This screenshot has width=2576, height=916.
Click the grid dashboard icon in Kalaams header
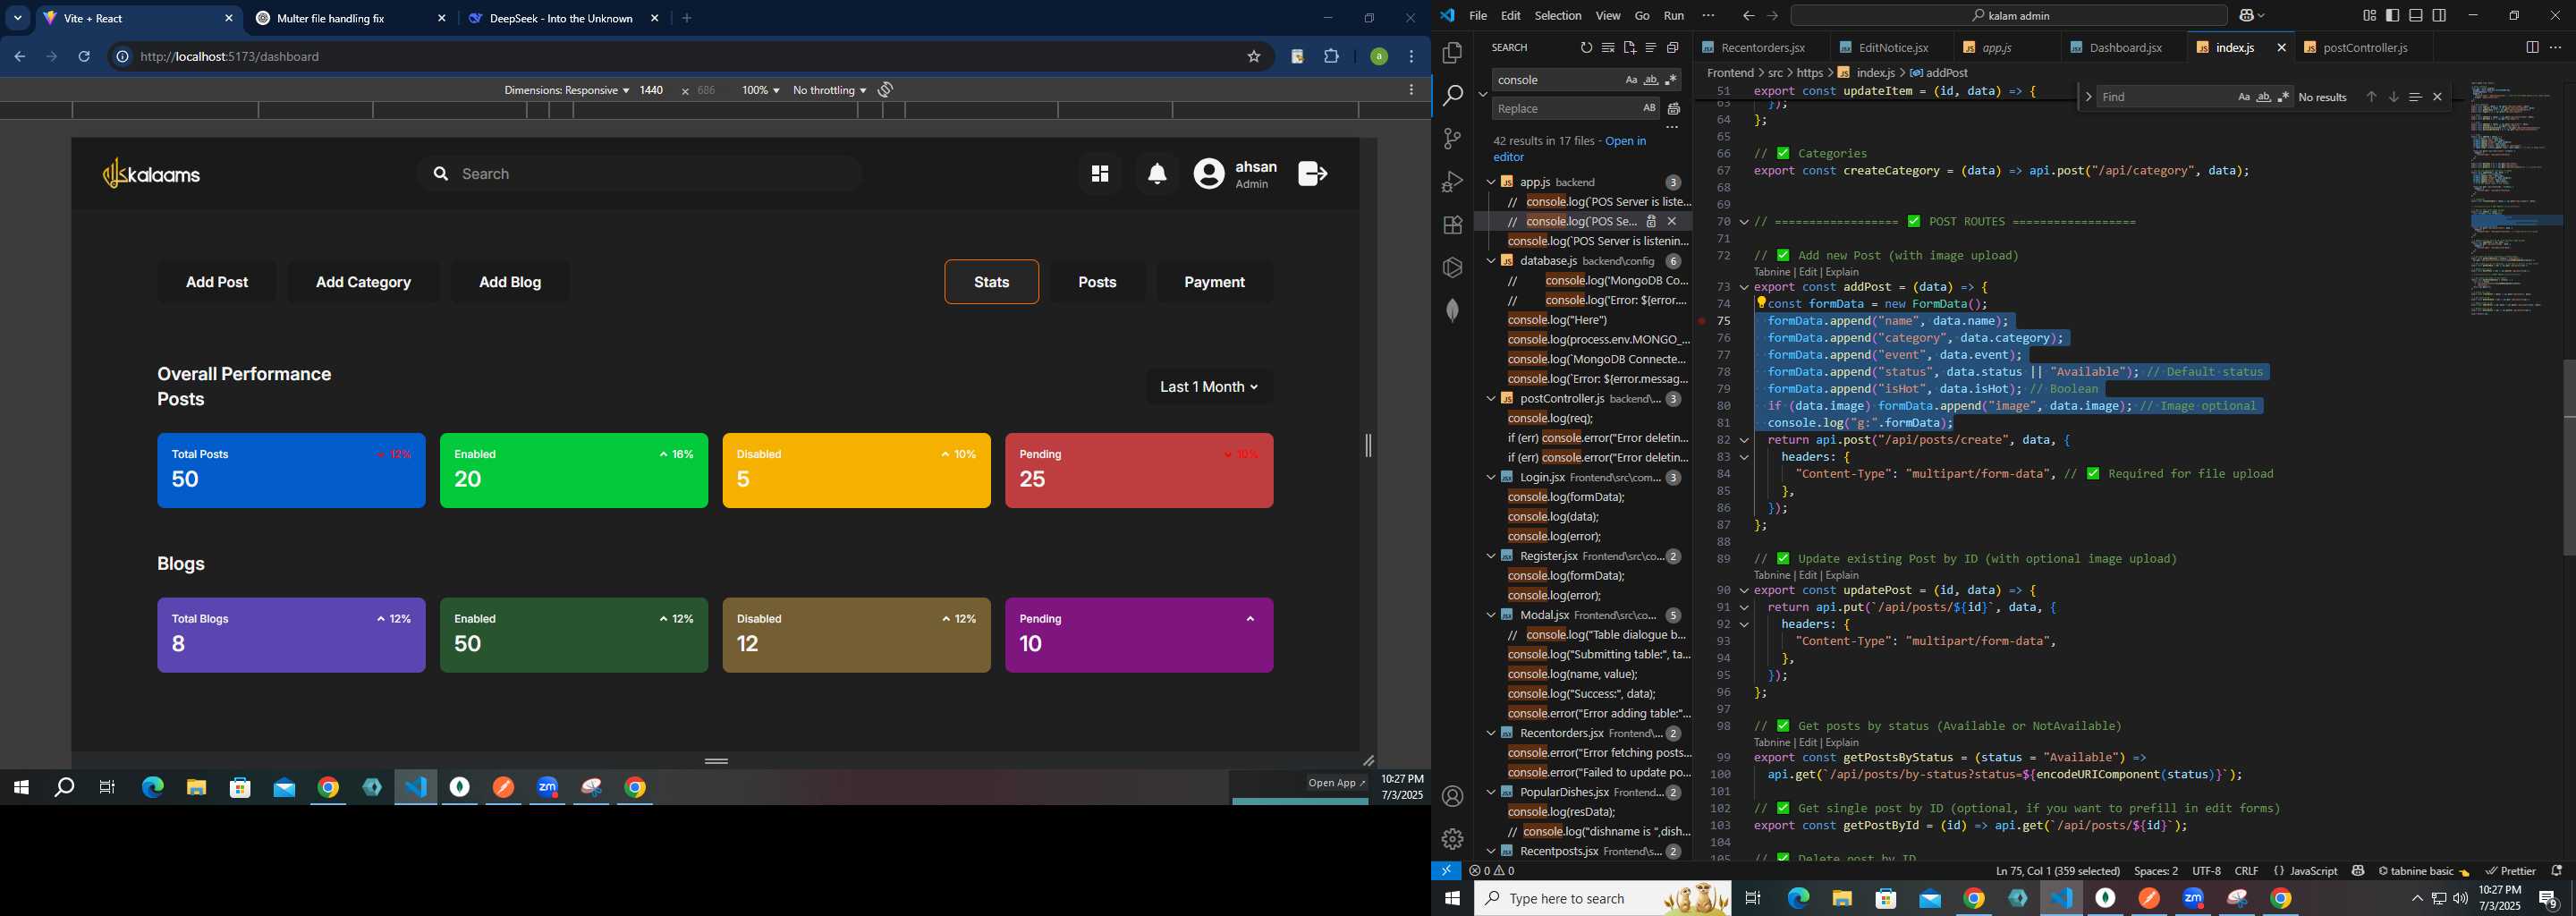[x=1100, y=175]
